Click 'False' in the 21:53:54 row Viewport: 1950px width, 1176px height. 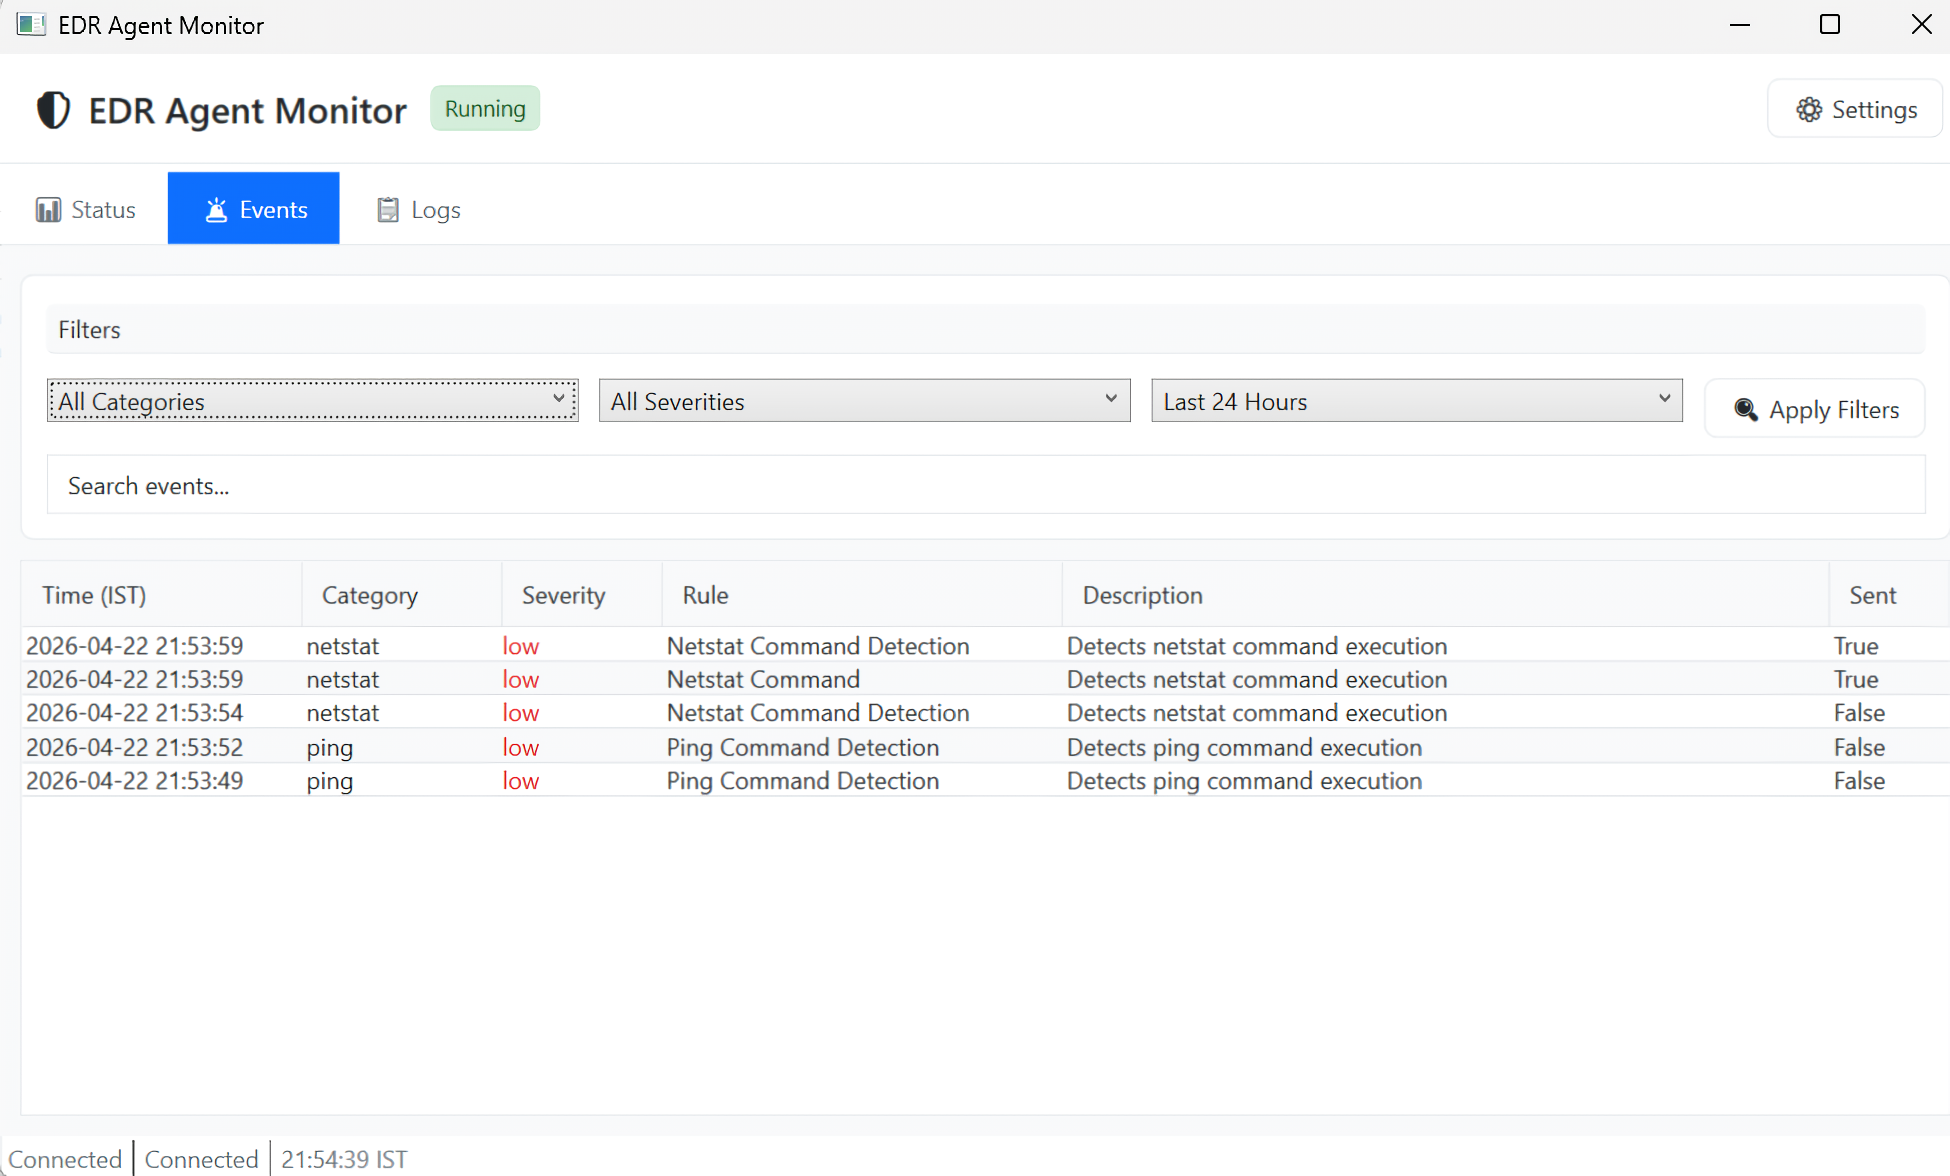click(x=1859, y=713)
